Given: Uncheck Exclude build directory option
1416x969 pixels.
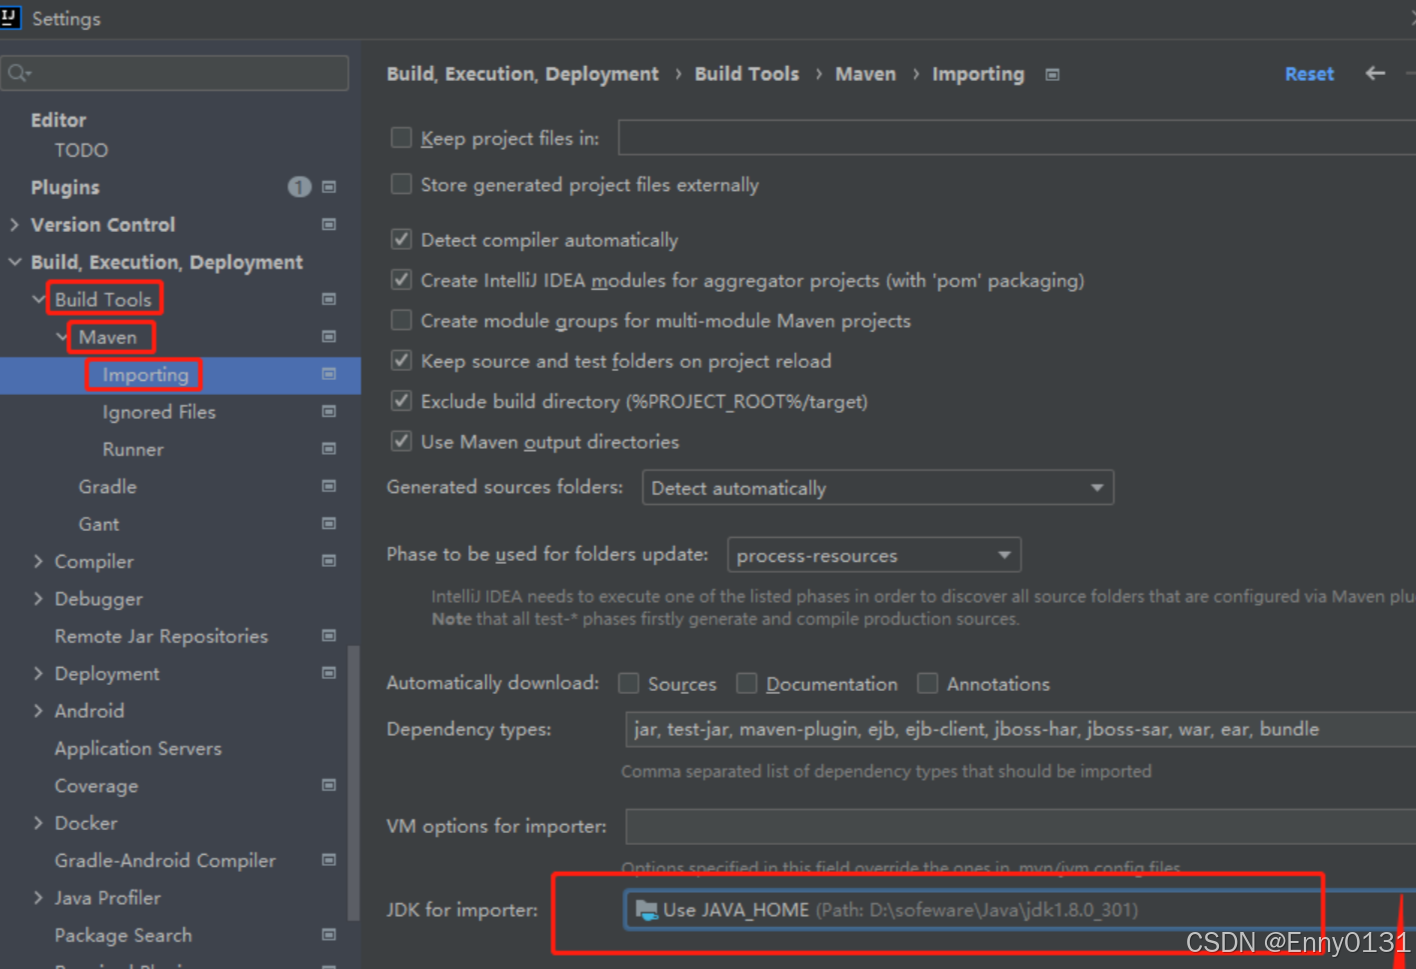Looking at the screenshot, I should pos(401,401).
